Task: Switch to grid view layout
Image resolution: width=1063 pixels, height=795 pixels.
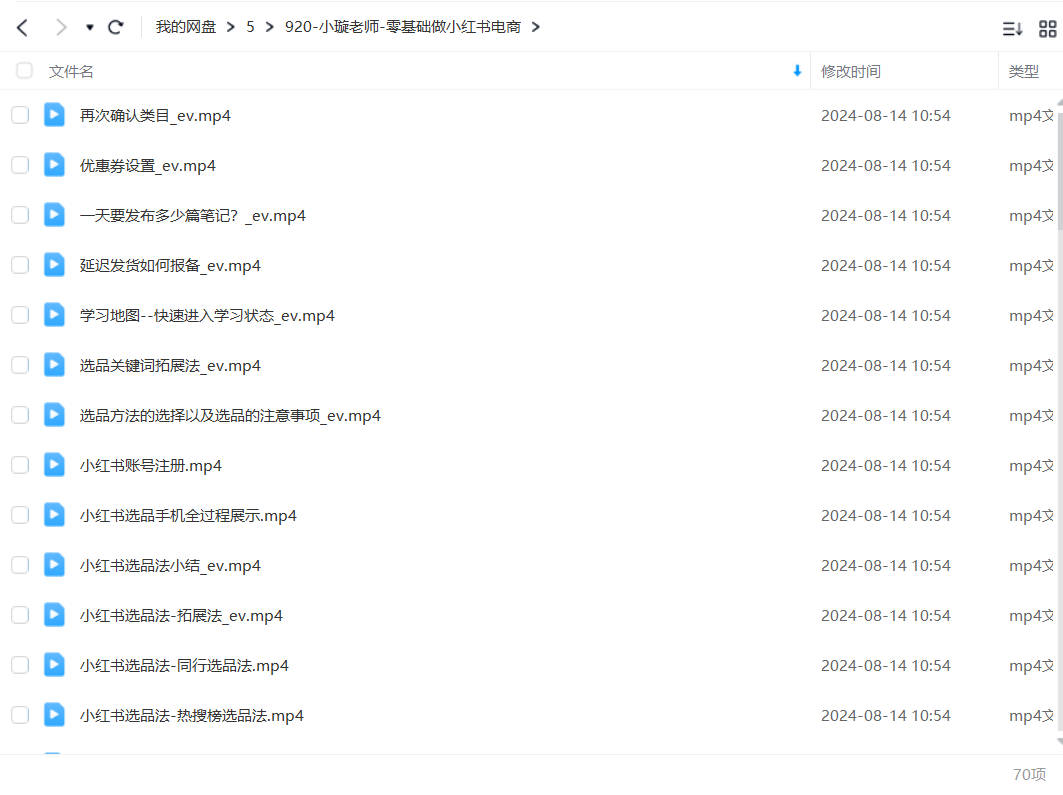Action: coord(1047,28)
